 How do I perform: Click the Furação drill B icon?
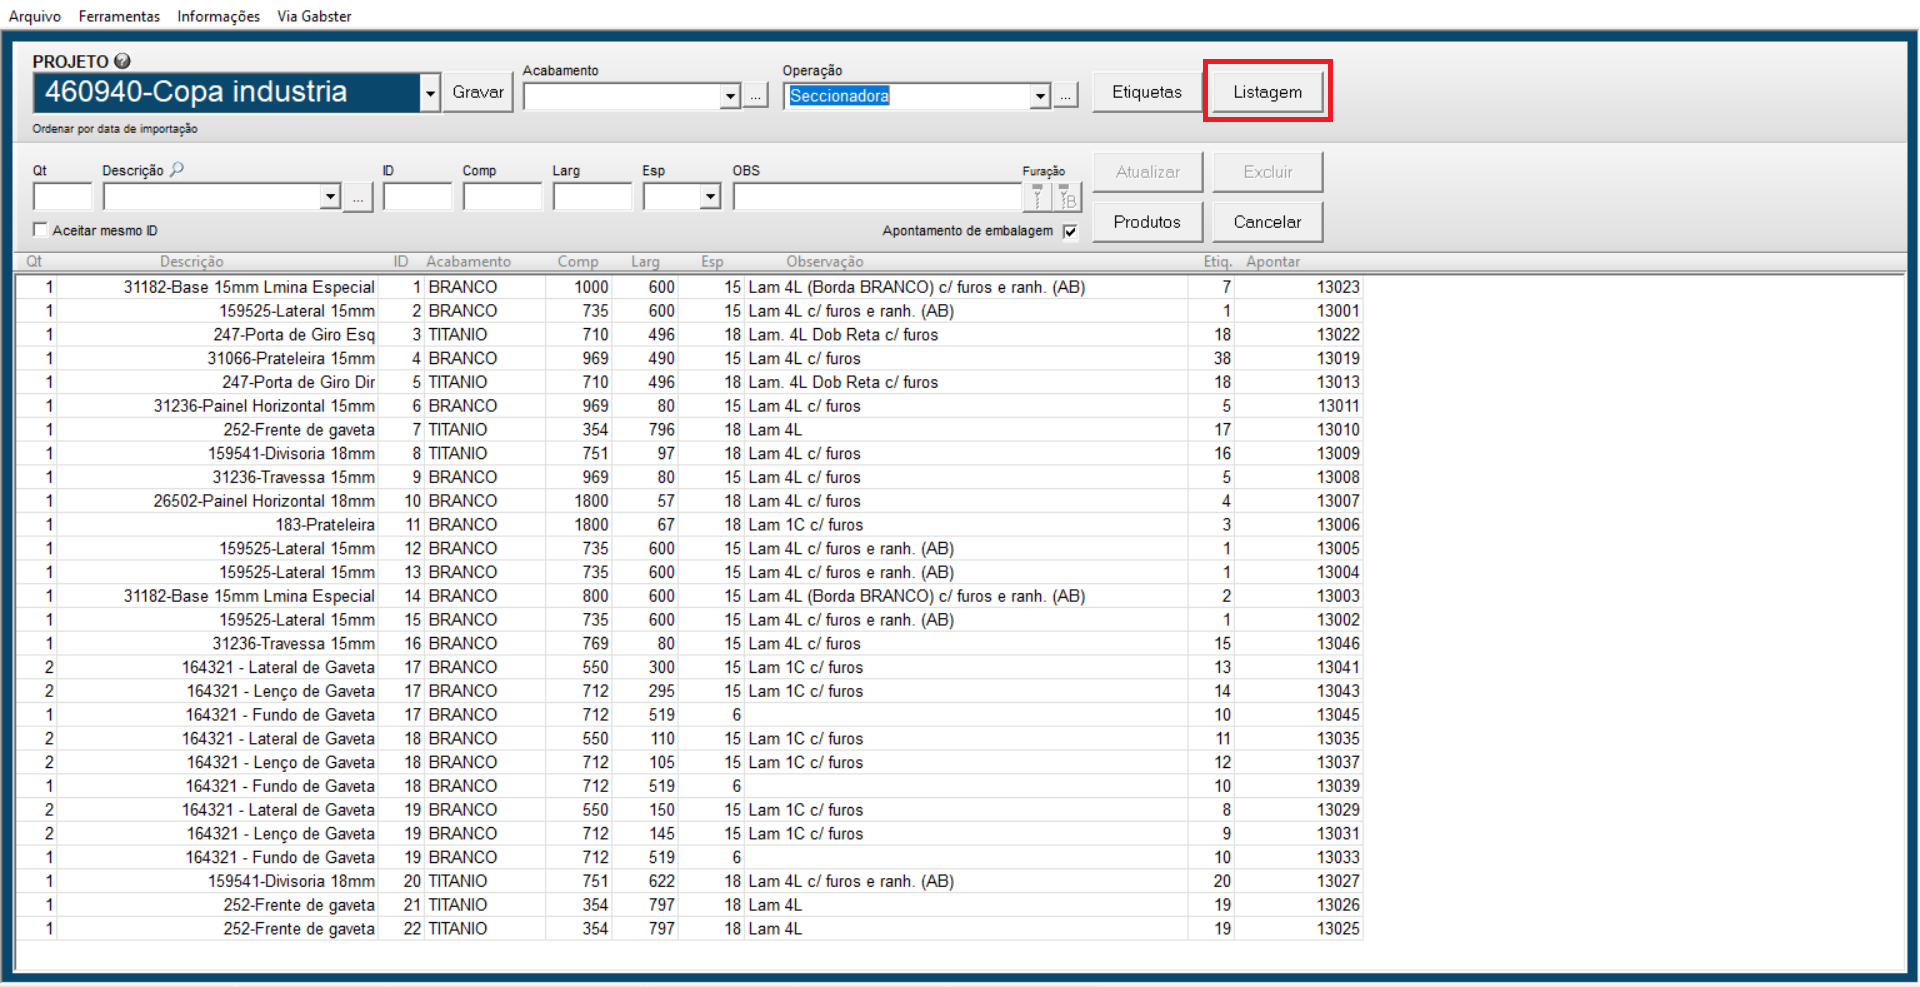(1068, 197)
